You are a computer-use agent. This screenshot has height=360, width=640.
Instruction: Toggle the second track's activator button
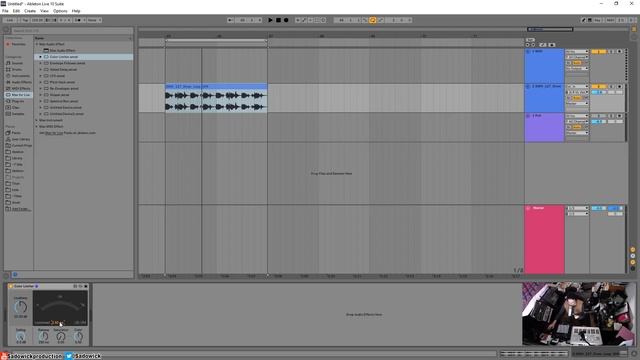pyautogui.click(x=598, y=87)
